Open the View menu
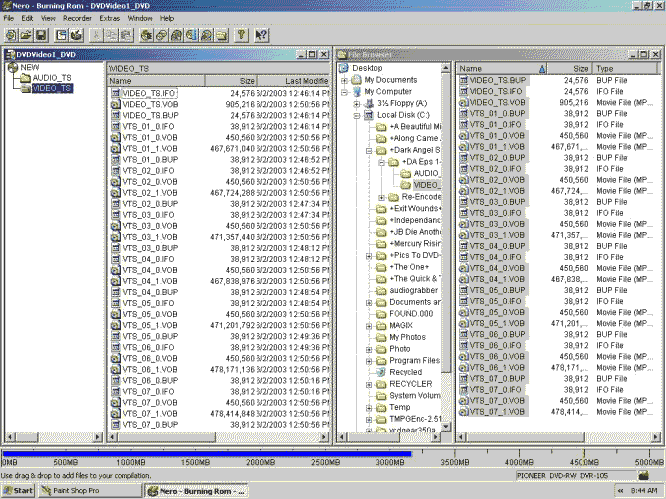666x499 pixels. [x=48, y=18]
